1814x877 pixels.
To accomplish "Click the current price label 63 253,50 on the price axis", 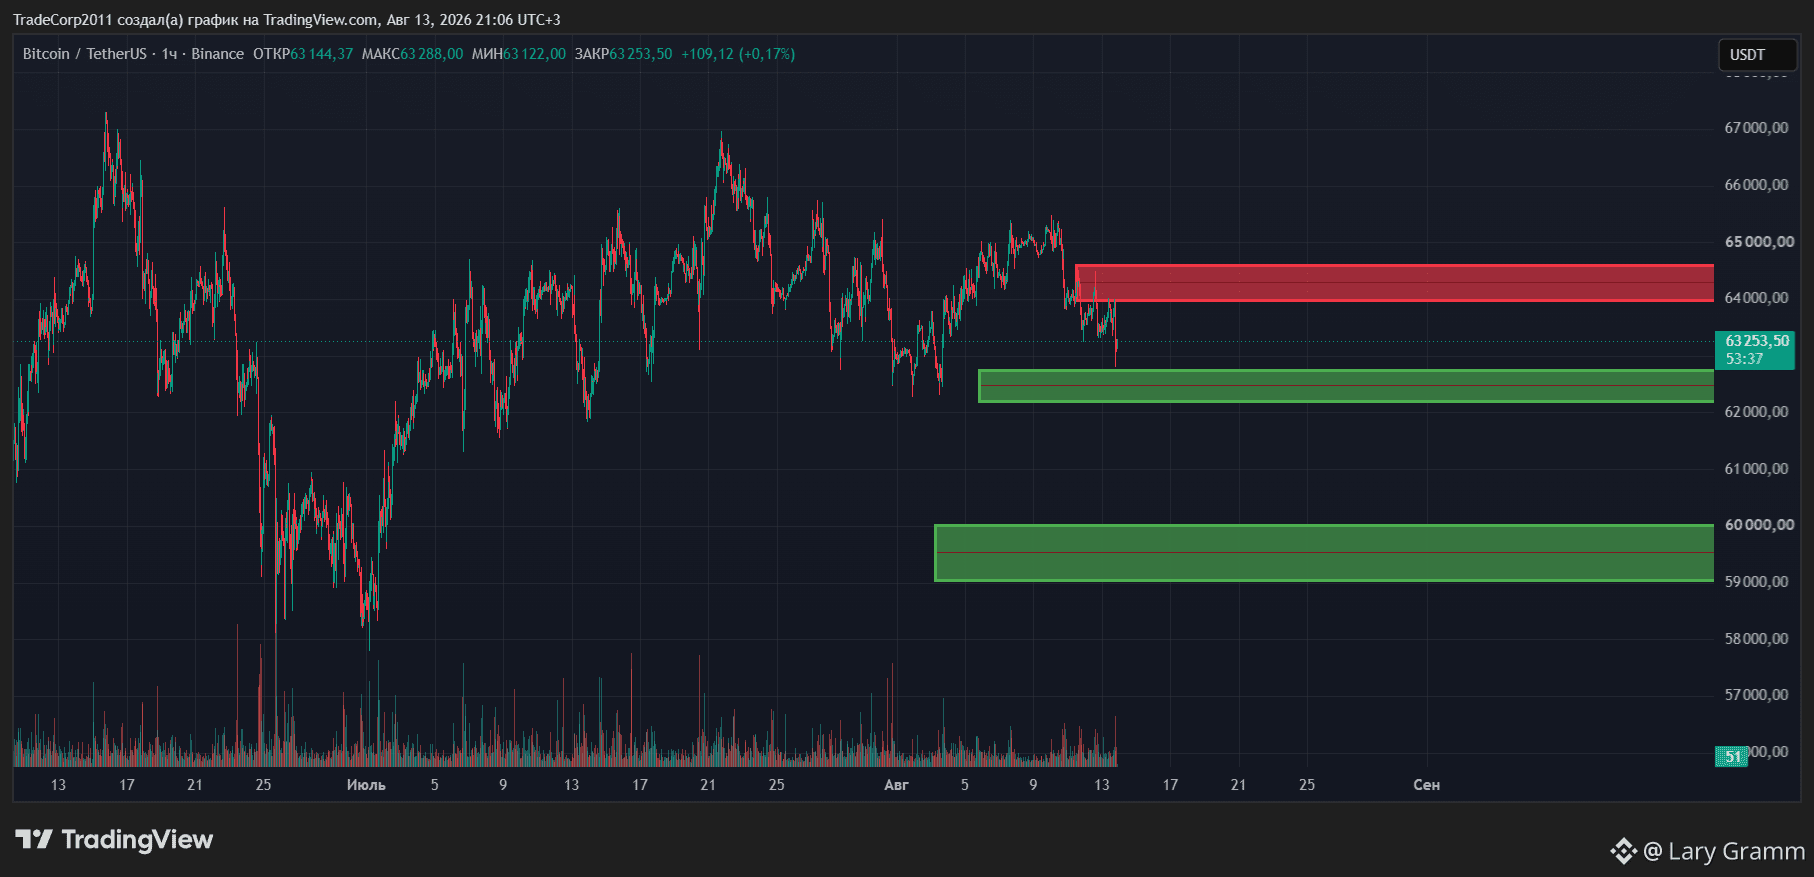I will coord(1757,341).
